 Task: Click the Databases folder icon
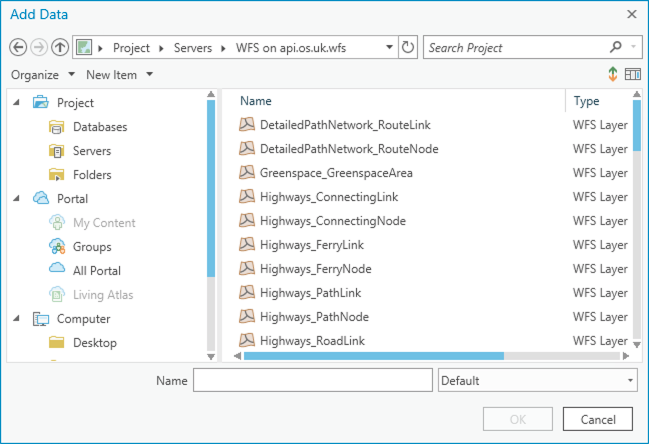click(56, 127)
